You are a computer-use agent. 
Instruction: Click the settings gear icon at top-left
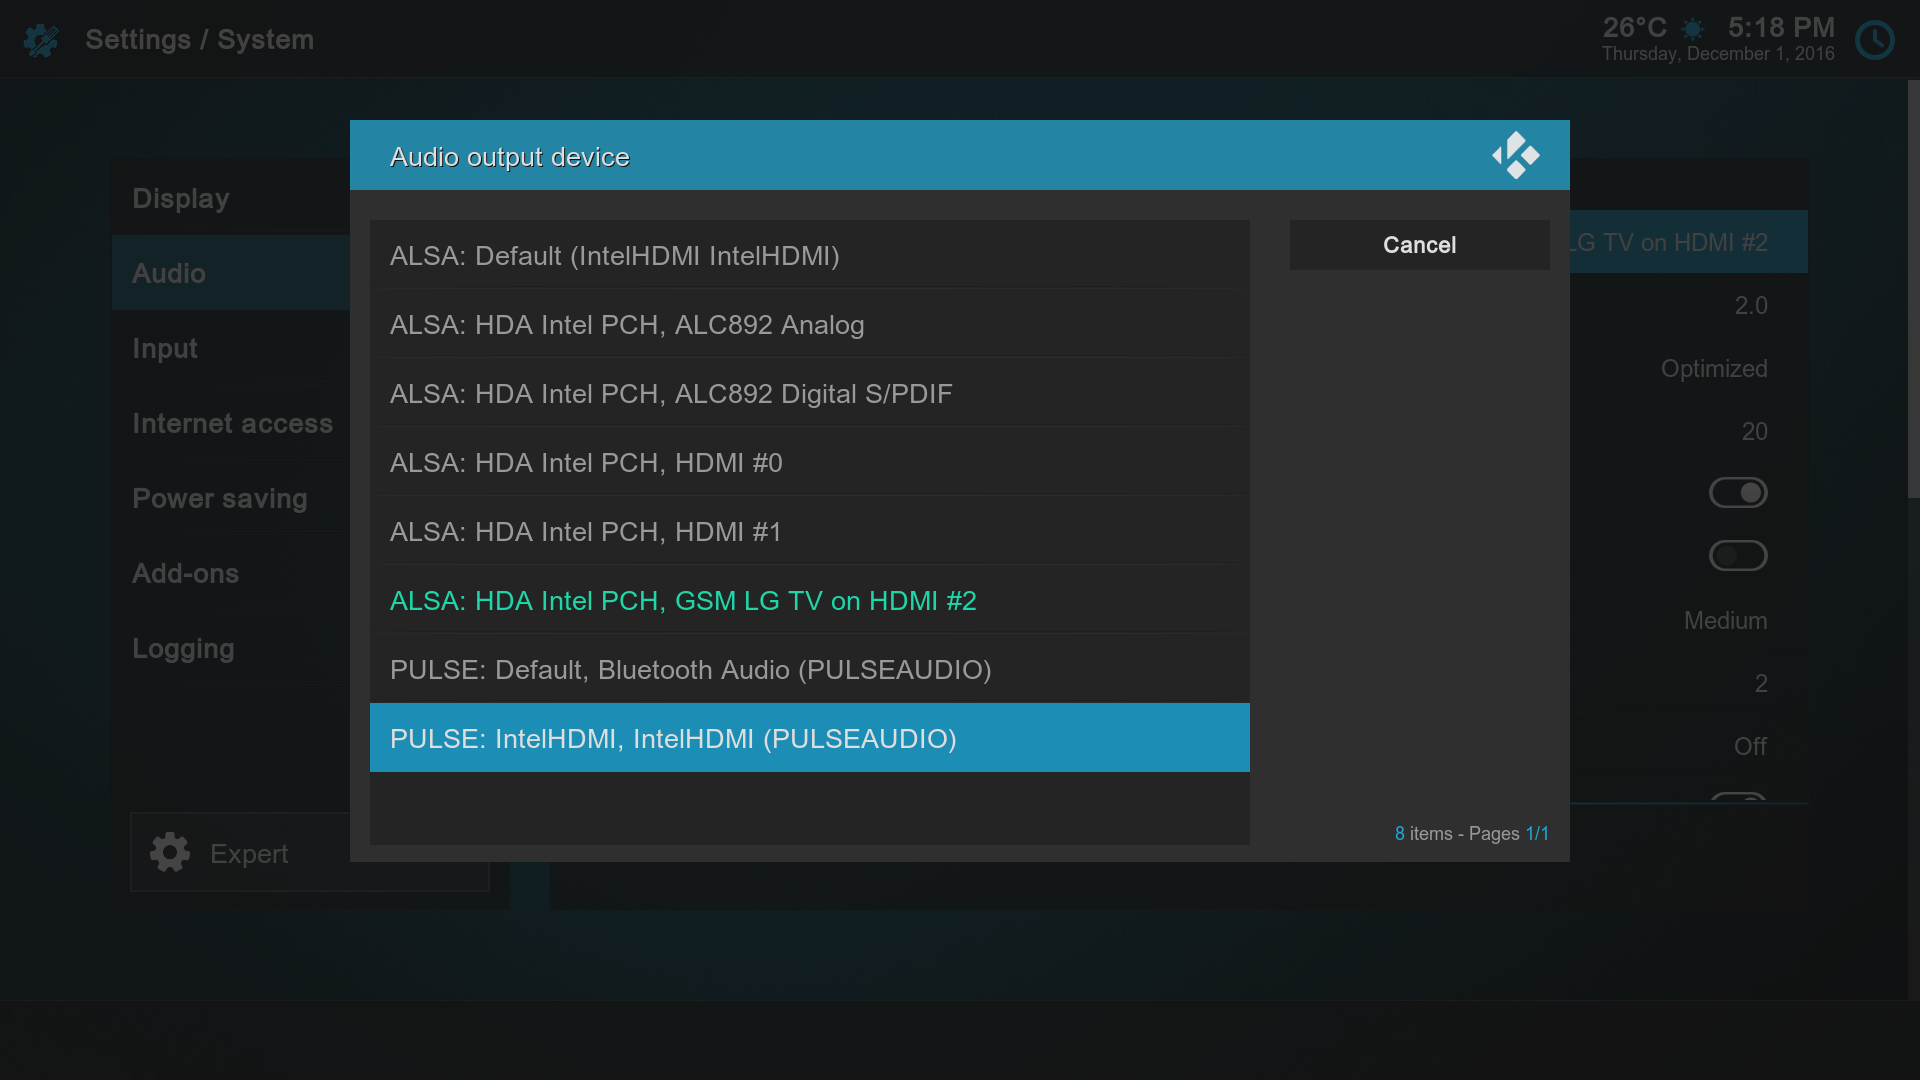pyautogui.click(x=41, y=40)
